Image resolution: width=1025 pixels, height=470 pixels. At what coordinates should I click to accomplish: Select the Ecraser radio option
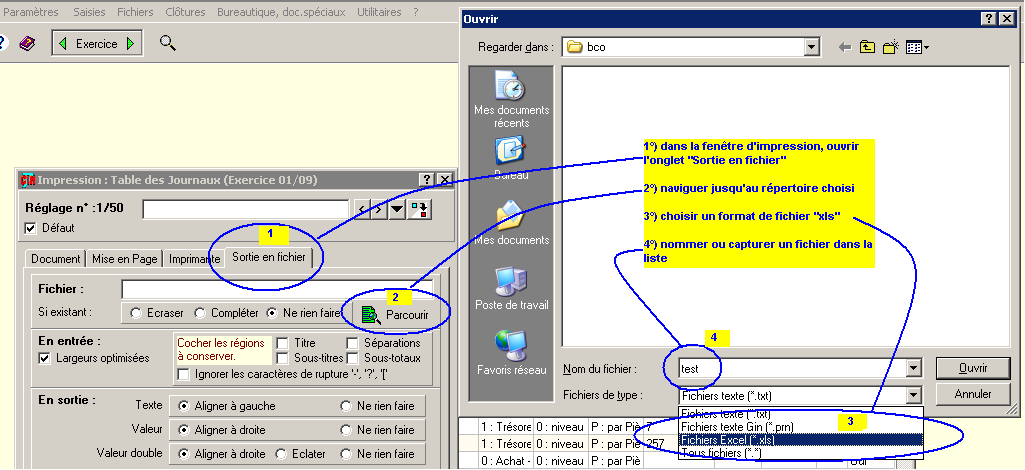click(136, 313)
